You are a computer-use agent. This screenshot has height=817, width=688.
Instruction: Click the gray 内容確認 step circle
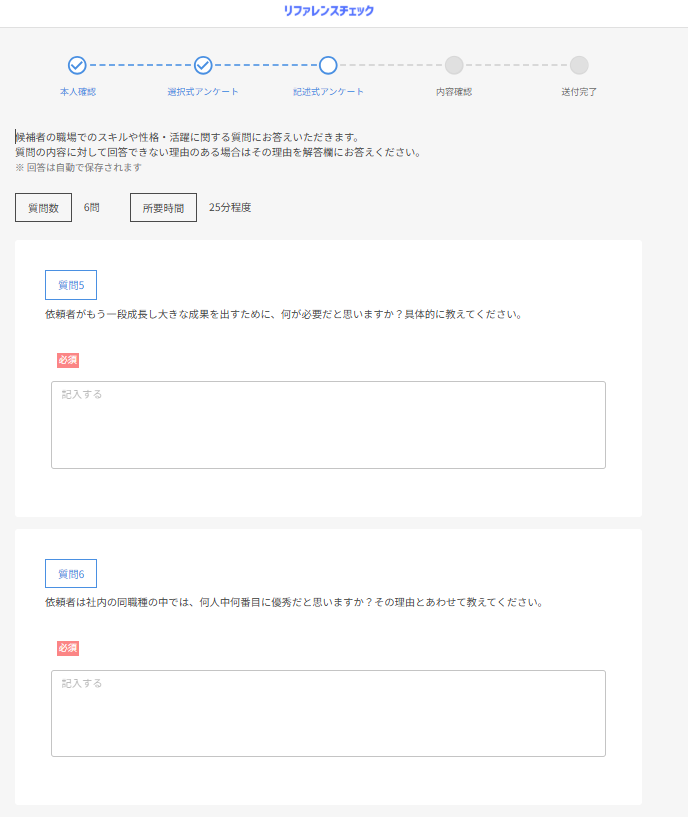pos(454,65)
